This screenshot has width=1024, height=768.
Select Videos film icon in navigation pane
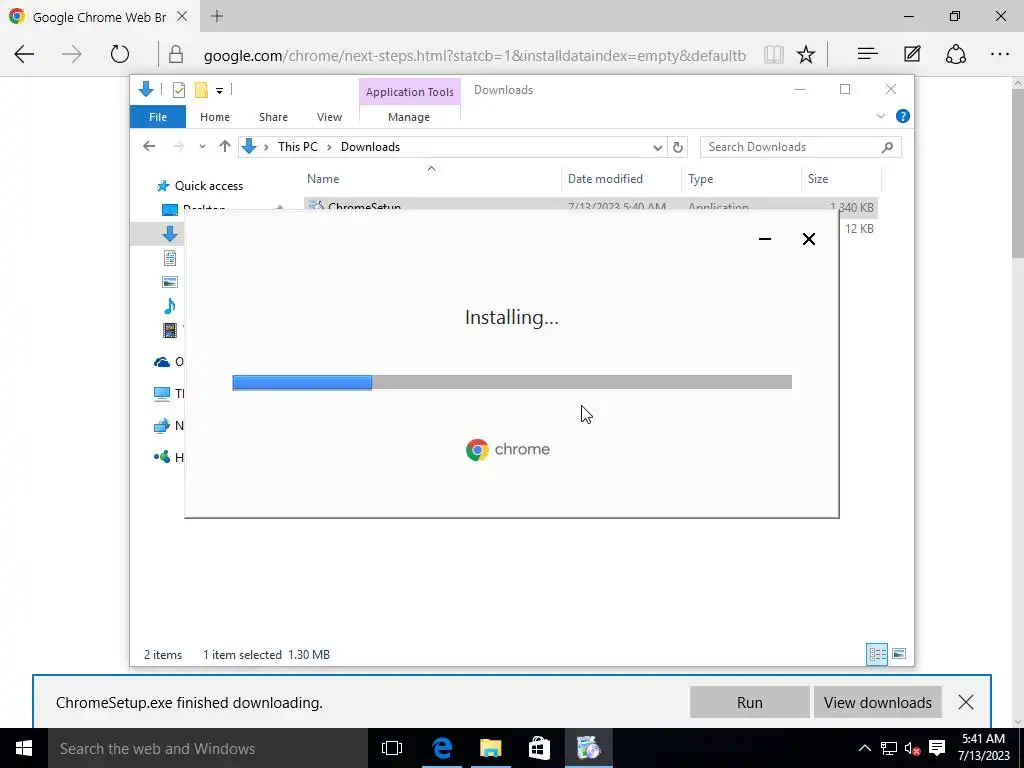click(x=170, y=330)
